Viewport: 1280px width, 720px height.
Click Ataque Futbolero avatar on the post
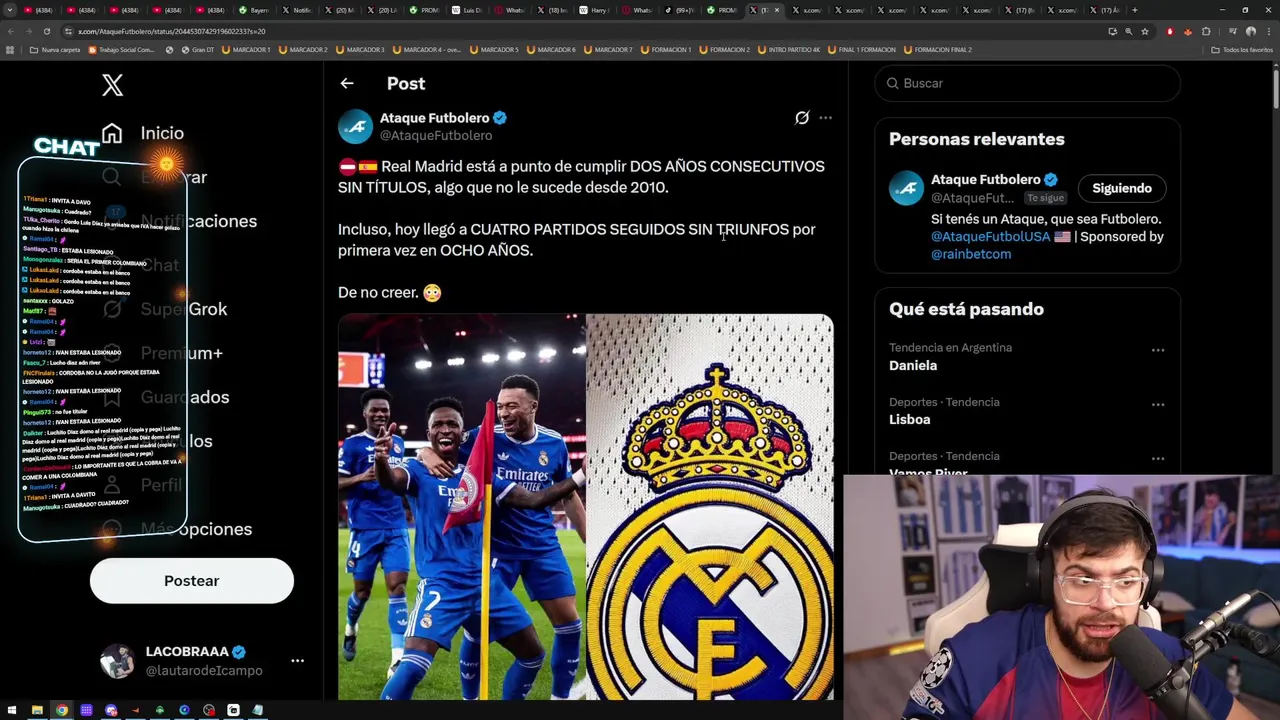click(355, 127)
